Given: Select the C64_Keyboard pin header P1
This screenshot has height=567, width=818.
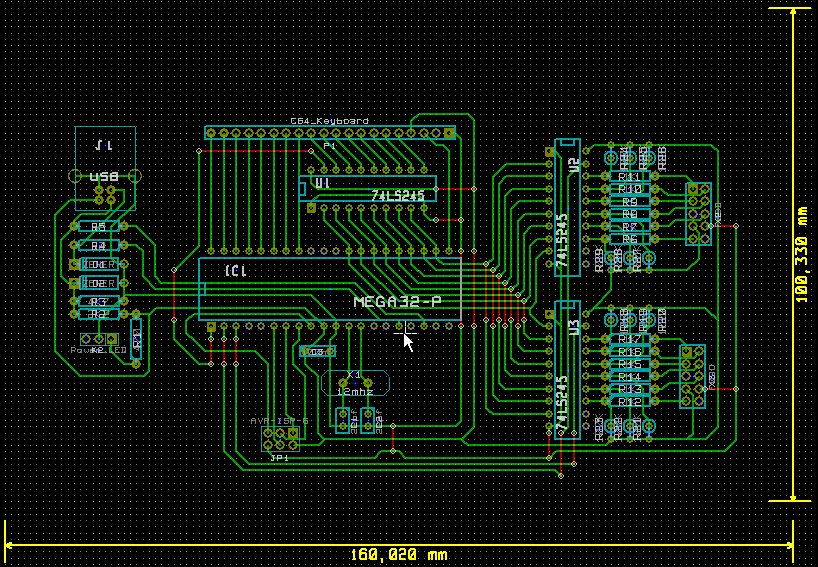Looking at the screenshot, I should click(x=330, y=132).
